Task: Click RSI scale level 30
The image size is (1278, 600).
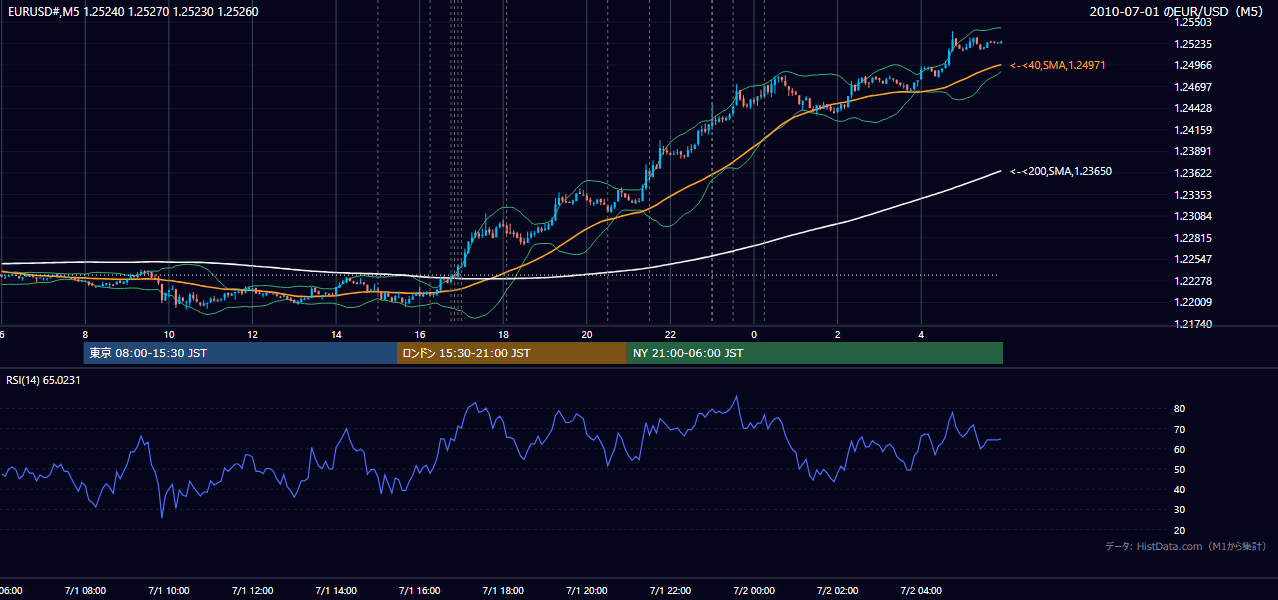Action: (x=1180, y=510)
